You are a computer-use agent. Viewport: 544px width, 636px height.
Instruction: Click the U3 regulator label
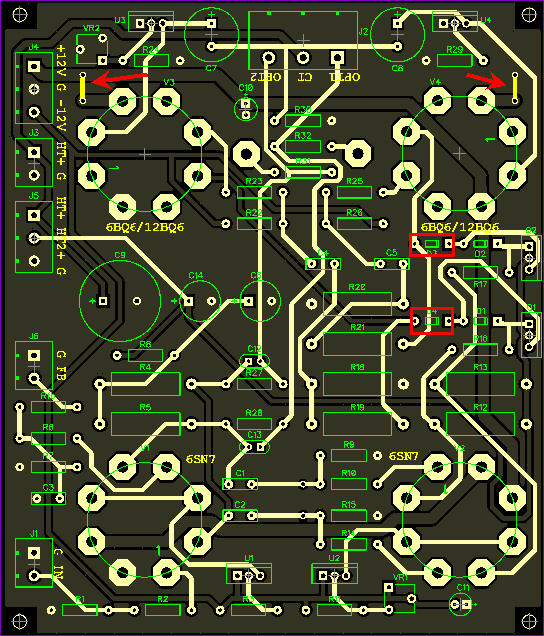[120, 20]
